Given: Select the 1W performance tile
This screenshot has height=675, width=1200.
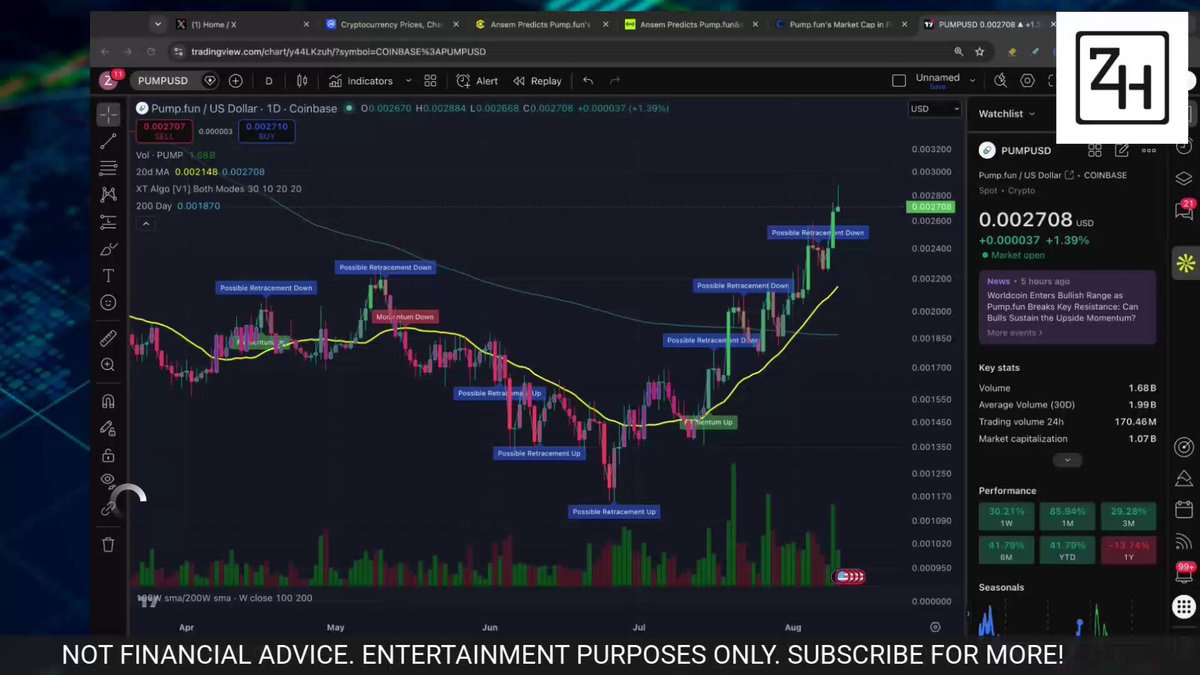Looking at the screenshot, I should pyautogui.click(x=1006, y=517).
